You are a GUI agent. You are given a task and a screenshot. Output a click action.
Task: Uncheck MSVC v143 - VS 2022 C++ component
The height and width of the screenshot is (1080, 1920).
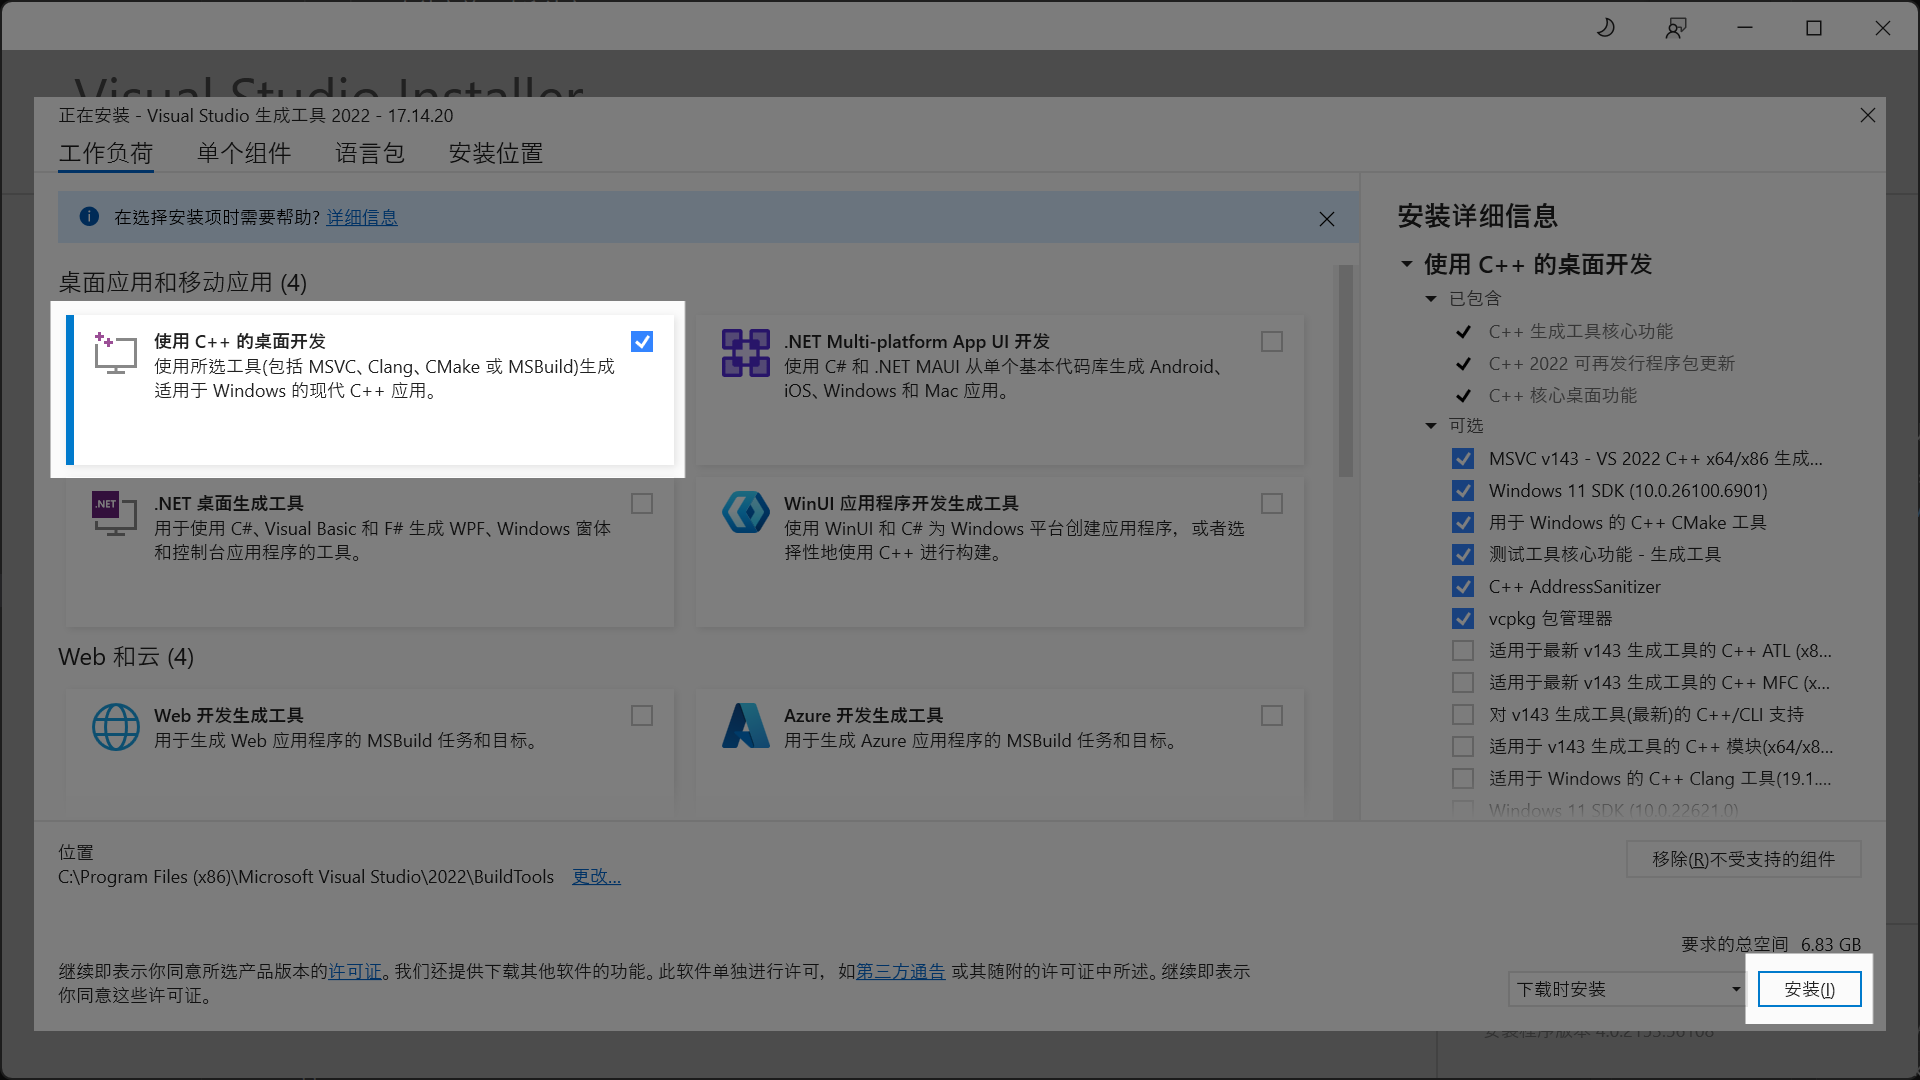click(x=1463, y=459)
